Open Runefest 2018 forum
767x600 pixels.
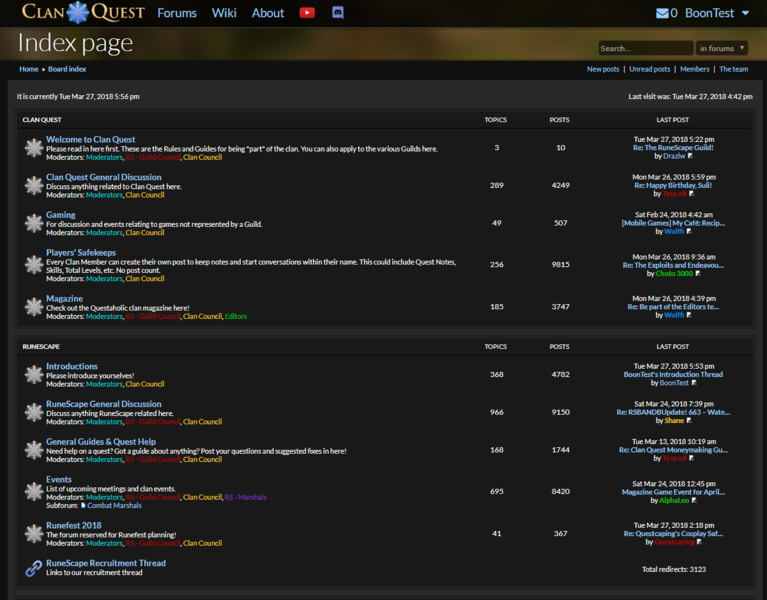74,525
